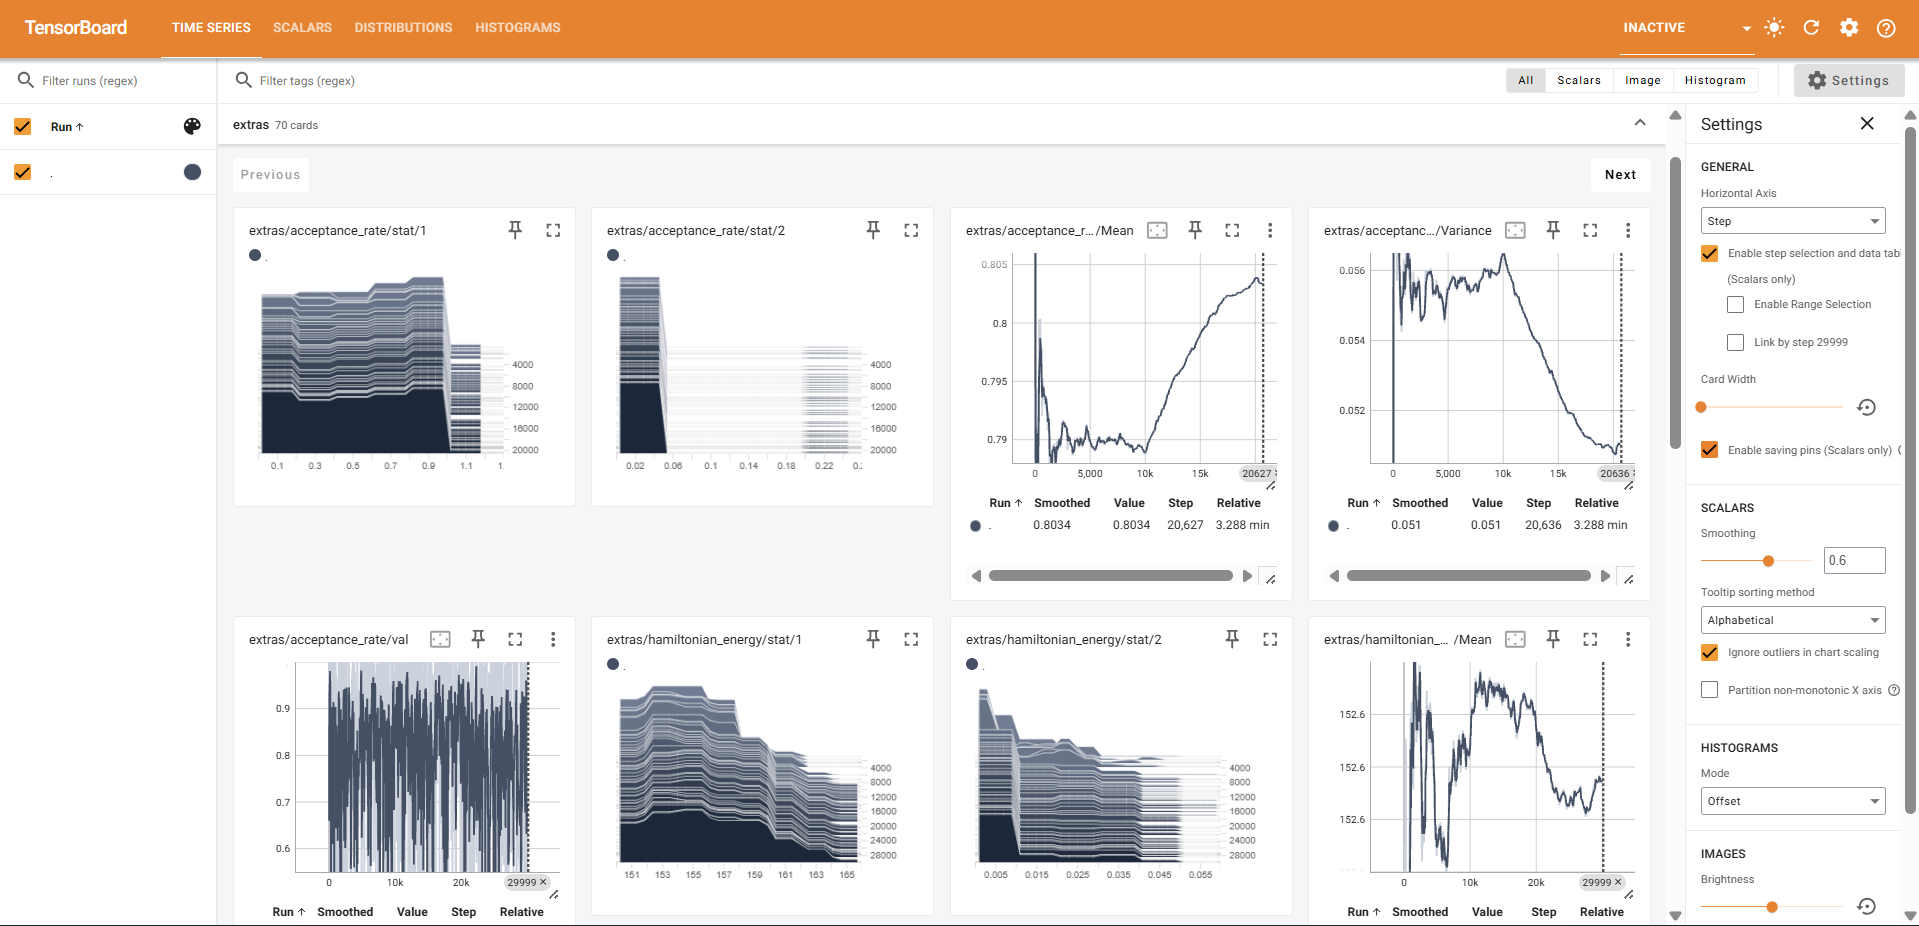Pin the extras/acceptance_rate/stat/1 card
The width and height of the screenshot is (1919, 926).
coord(515,230)
